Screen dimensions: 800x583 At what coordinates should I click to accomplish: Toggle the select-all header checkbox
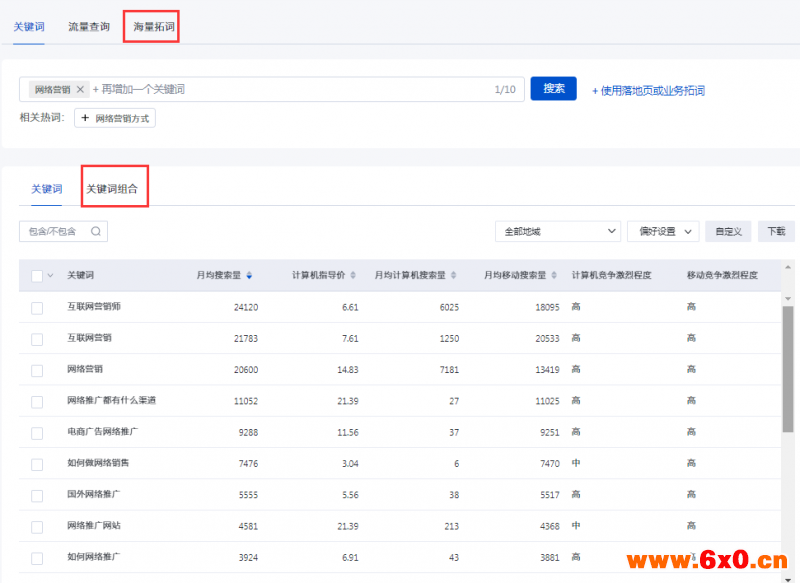point(37,276)
